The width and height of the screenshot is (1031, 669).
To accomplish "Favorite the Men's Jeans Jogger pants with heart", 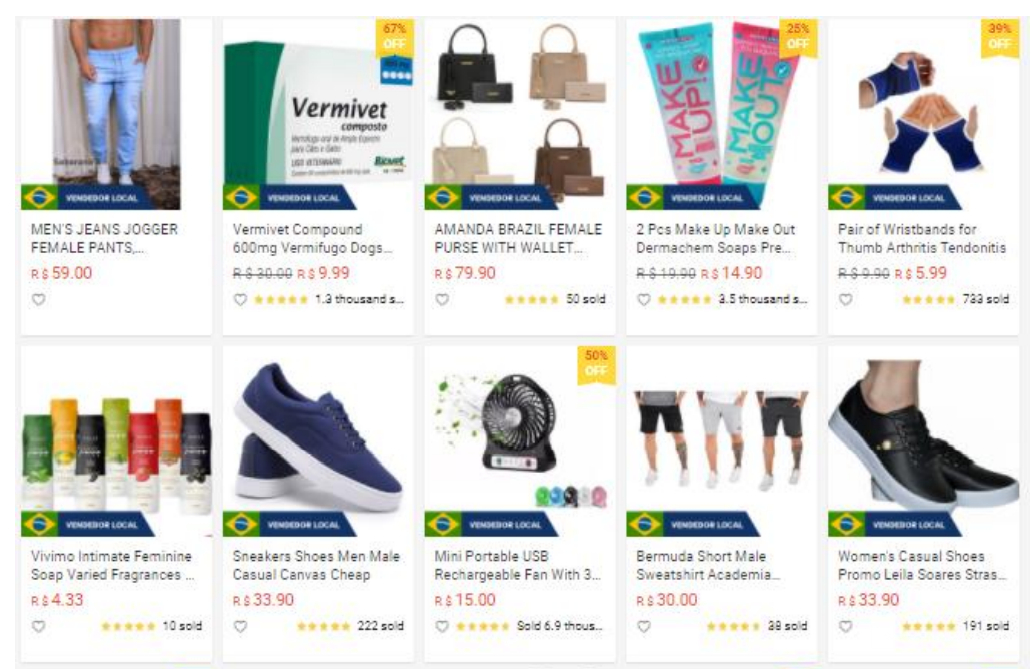I will 39,299.
